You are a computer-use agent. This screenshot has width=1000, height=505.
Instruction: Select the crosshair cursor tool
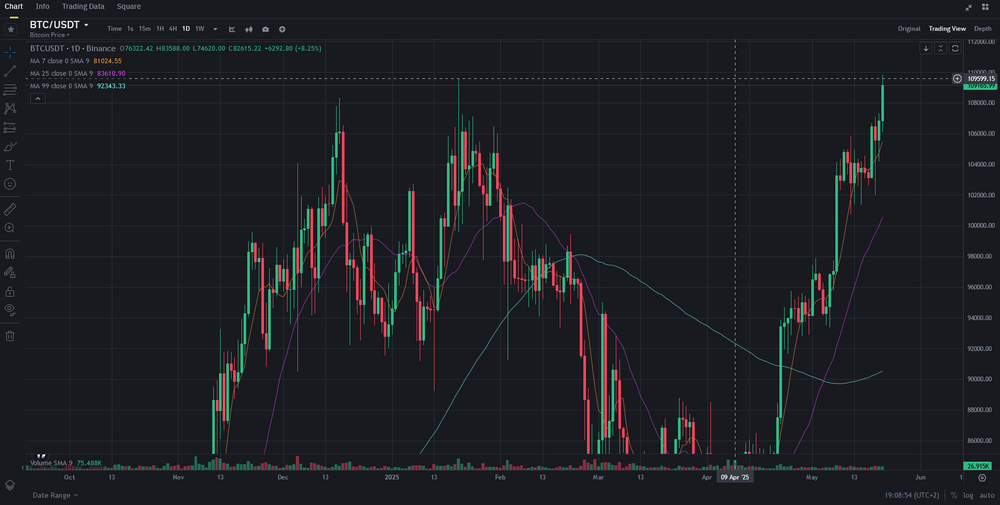click(x=10, y=52)
